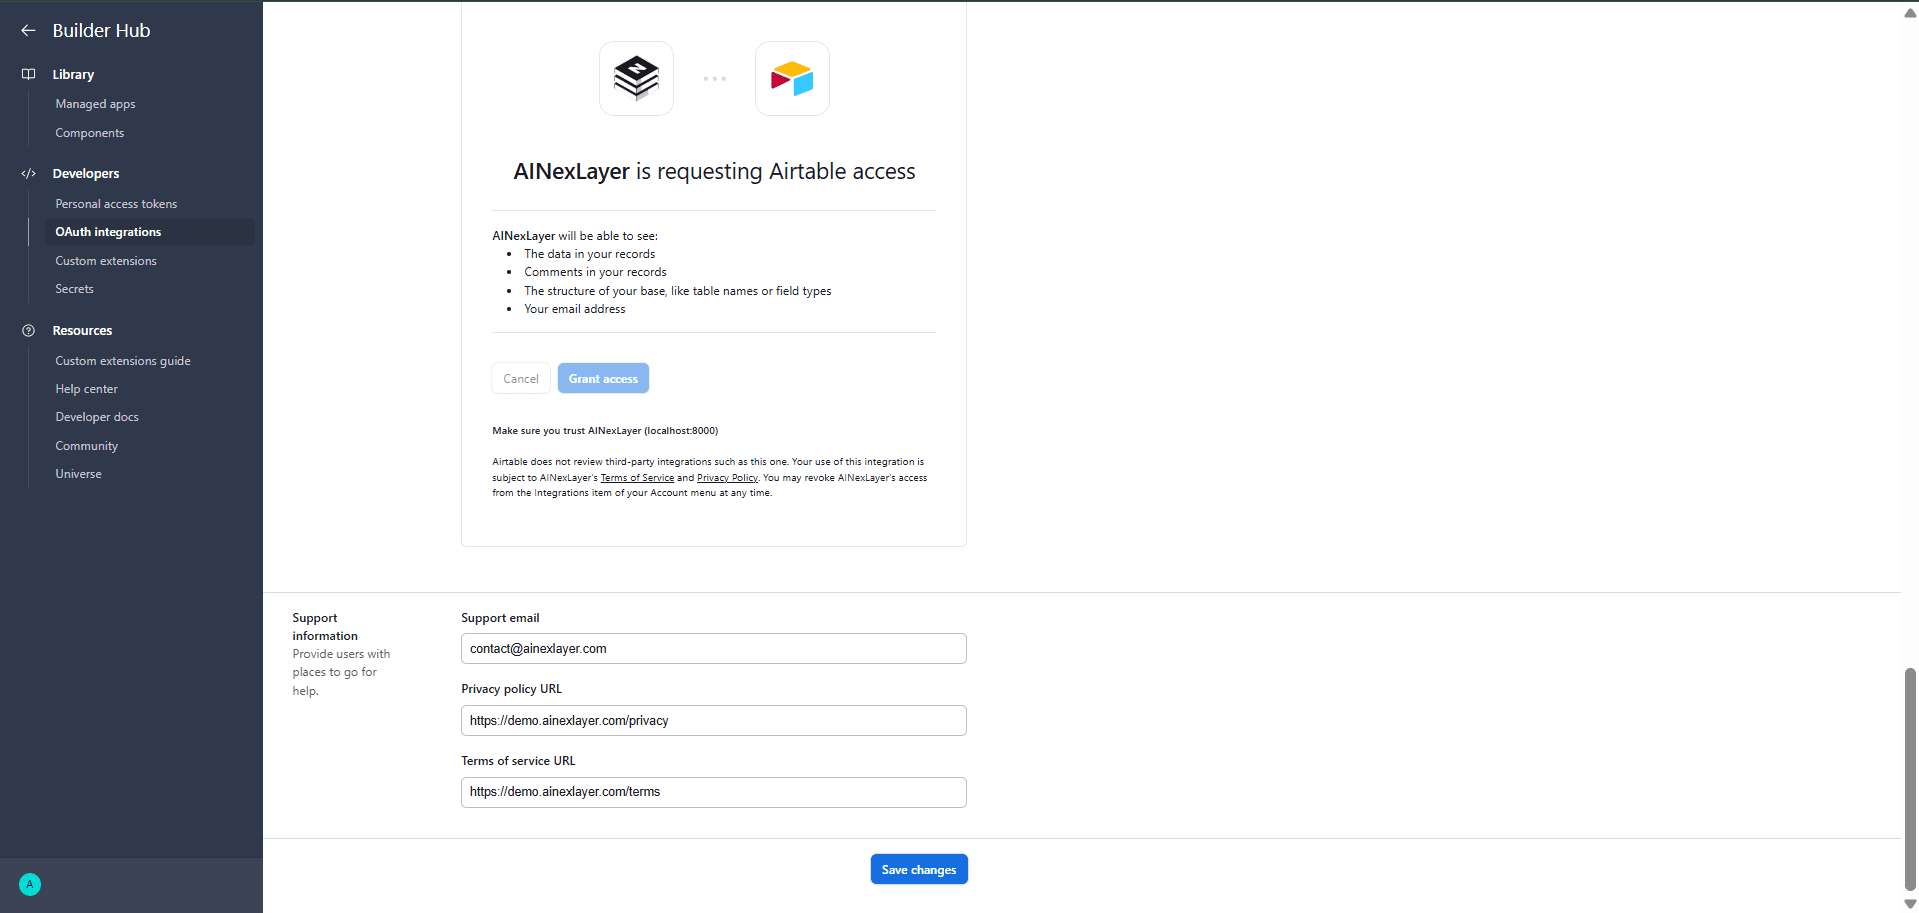The width and height of the screenshot is (1919, 913).
Task: Open Personal access tokens
Action: click(x=116, y=203)
